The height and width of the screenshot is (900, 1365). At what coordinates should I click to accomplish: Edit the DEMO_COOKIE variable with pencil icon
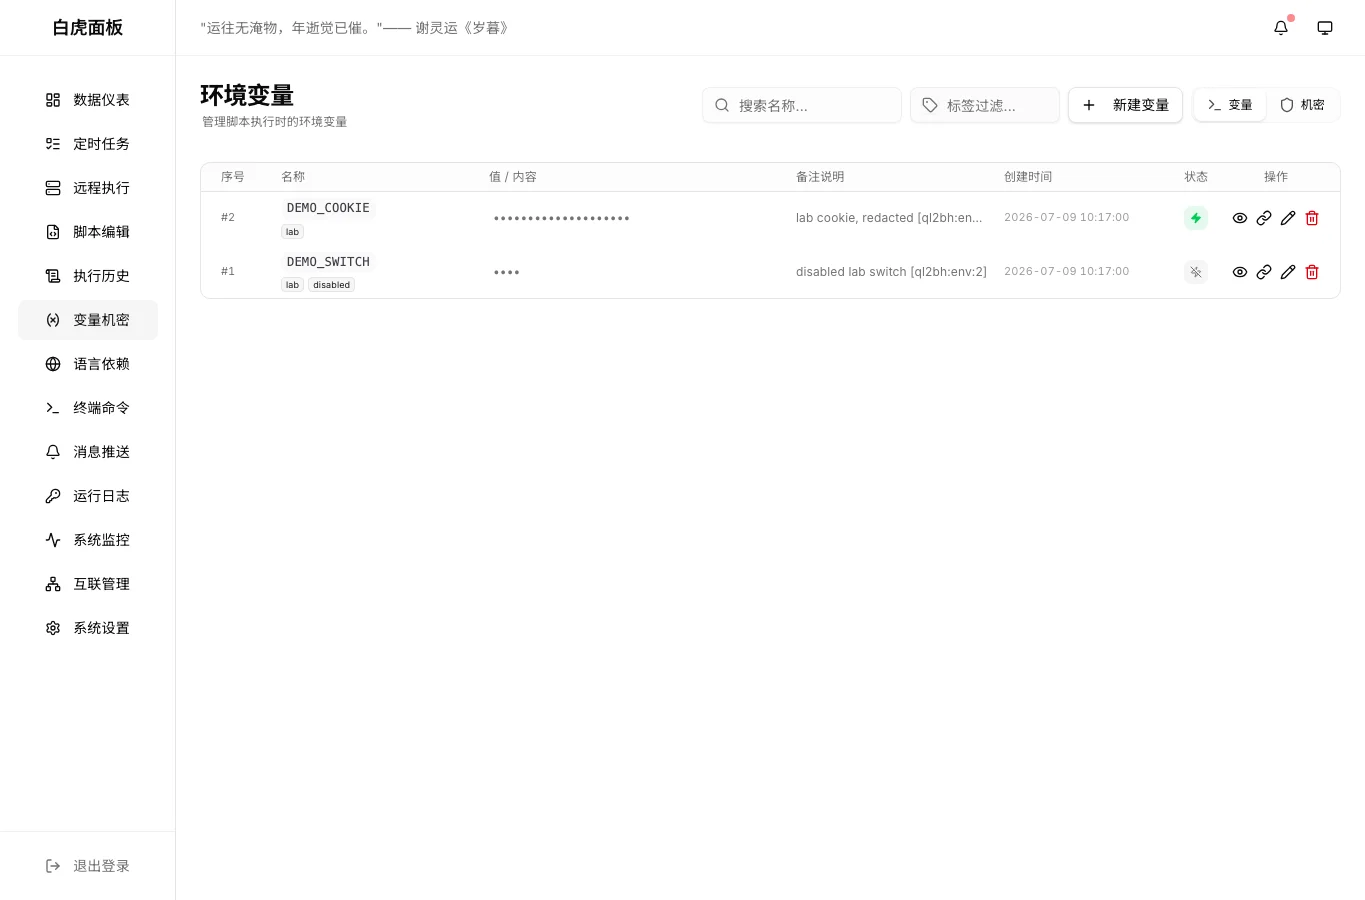(x=1288, y=218)
